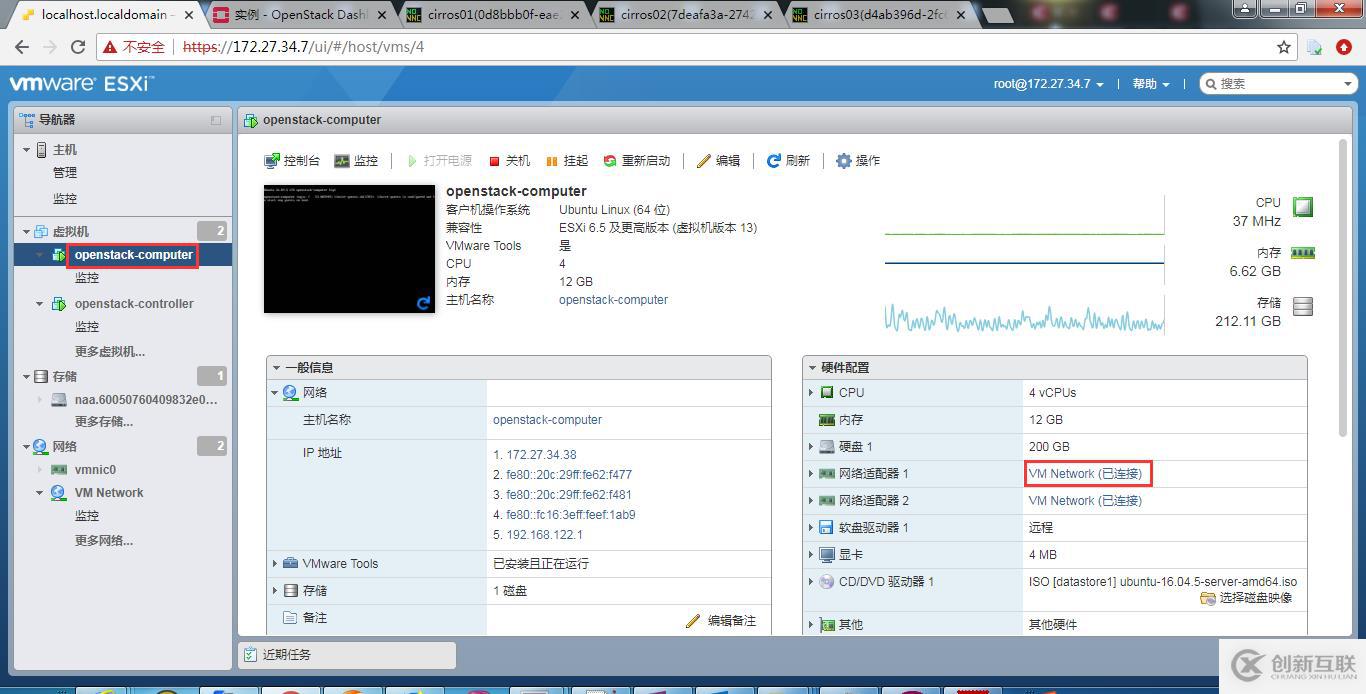Collapse the 网络 section in general info

tap(275, 393)
